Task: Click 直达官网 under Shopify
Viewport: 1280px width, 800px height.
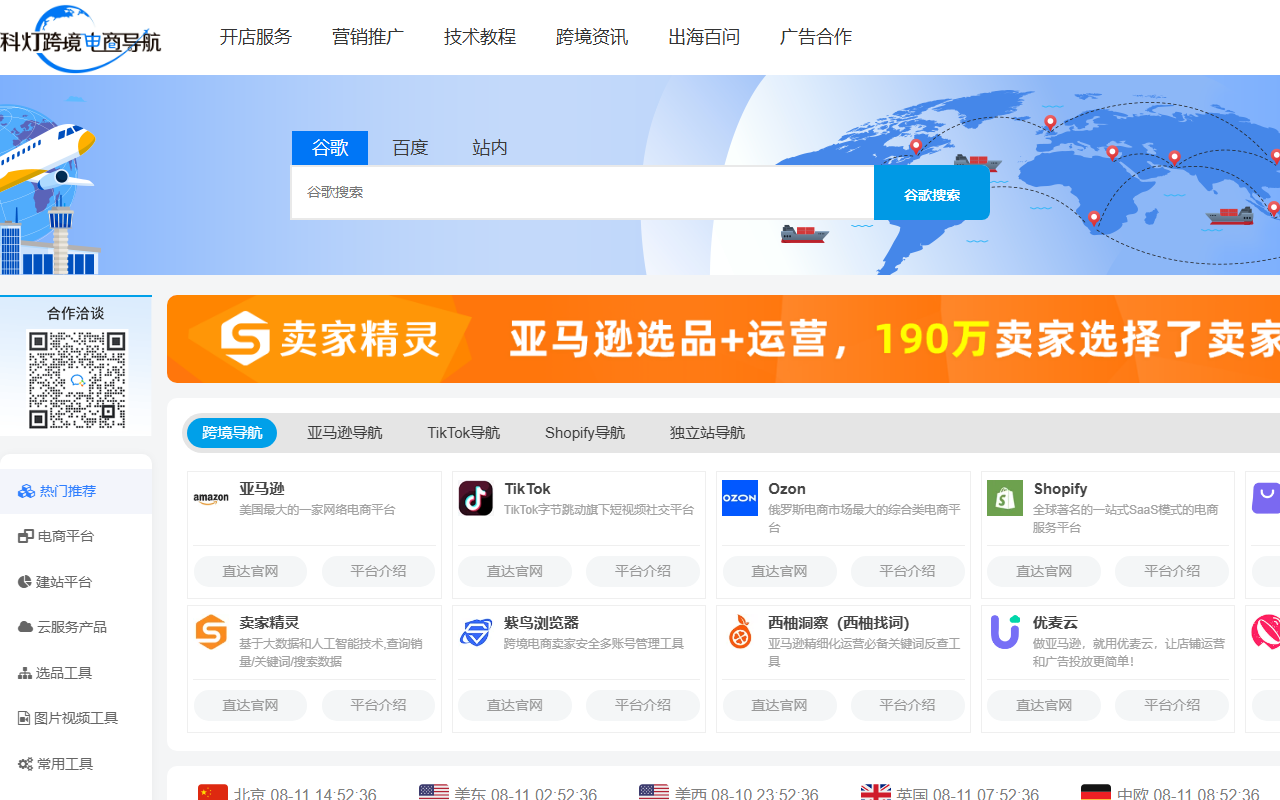Action: (1044, 571)
